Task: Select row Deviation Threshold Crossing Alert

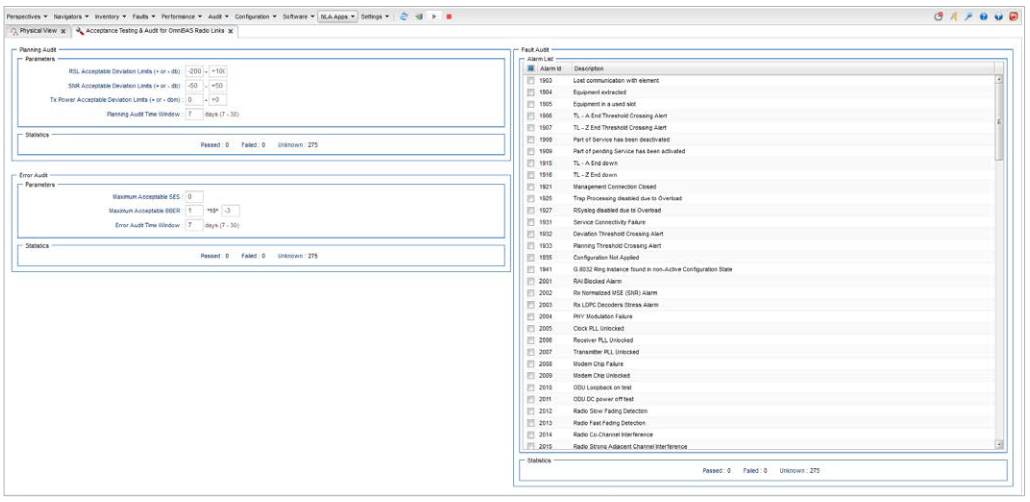Action: tap(760, 234)
